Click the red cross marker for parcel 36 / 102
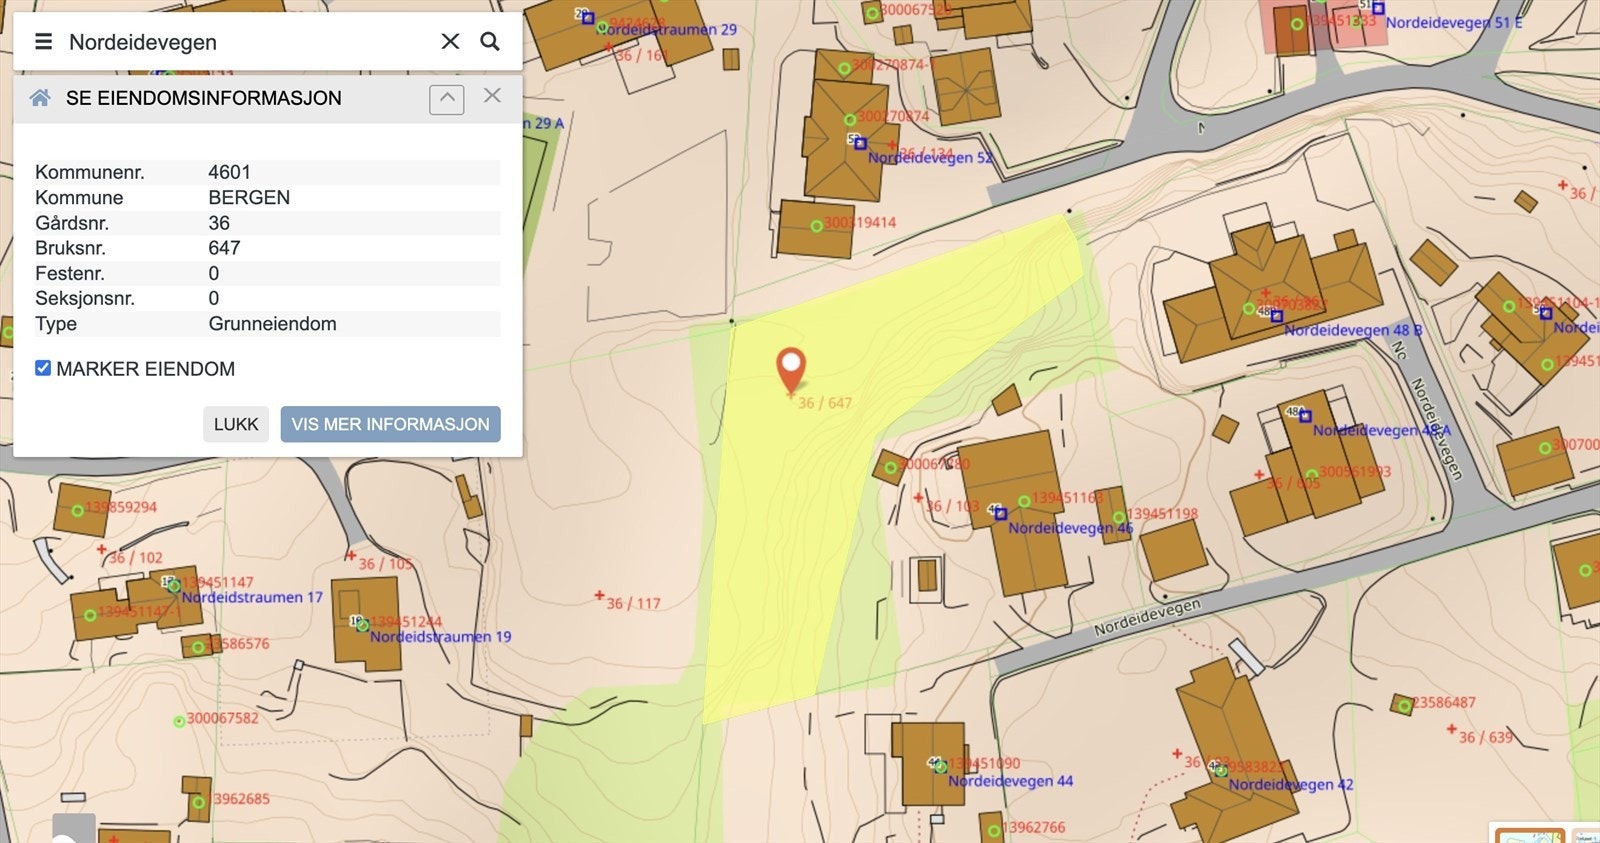The height and width of the screenshot is (843, 1600). click(101, 550)
